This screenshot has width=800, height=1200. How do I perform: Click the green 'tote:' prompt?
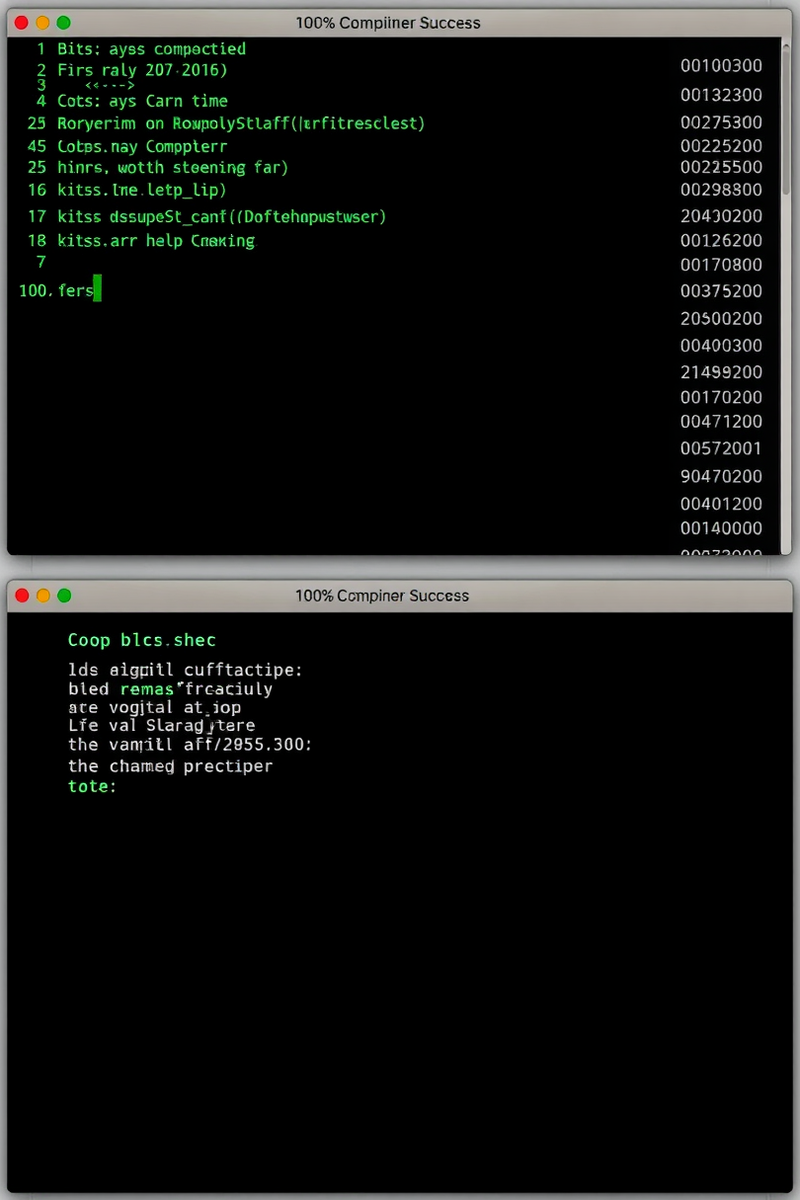coord(92,787)
